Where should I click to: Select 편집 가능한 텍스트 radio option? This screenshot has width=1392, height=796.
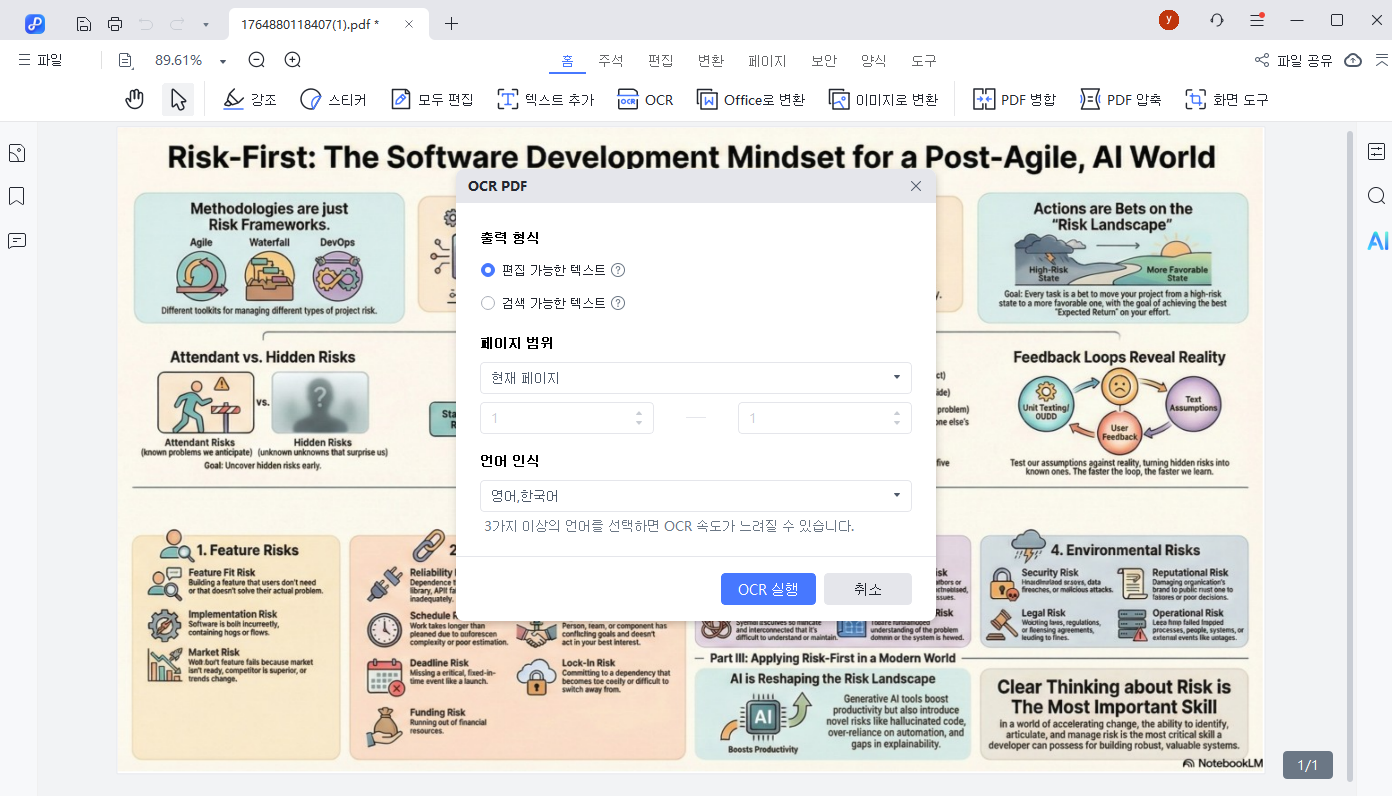coord(488,270)
